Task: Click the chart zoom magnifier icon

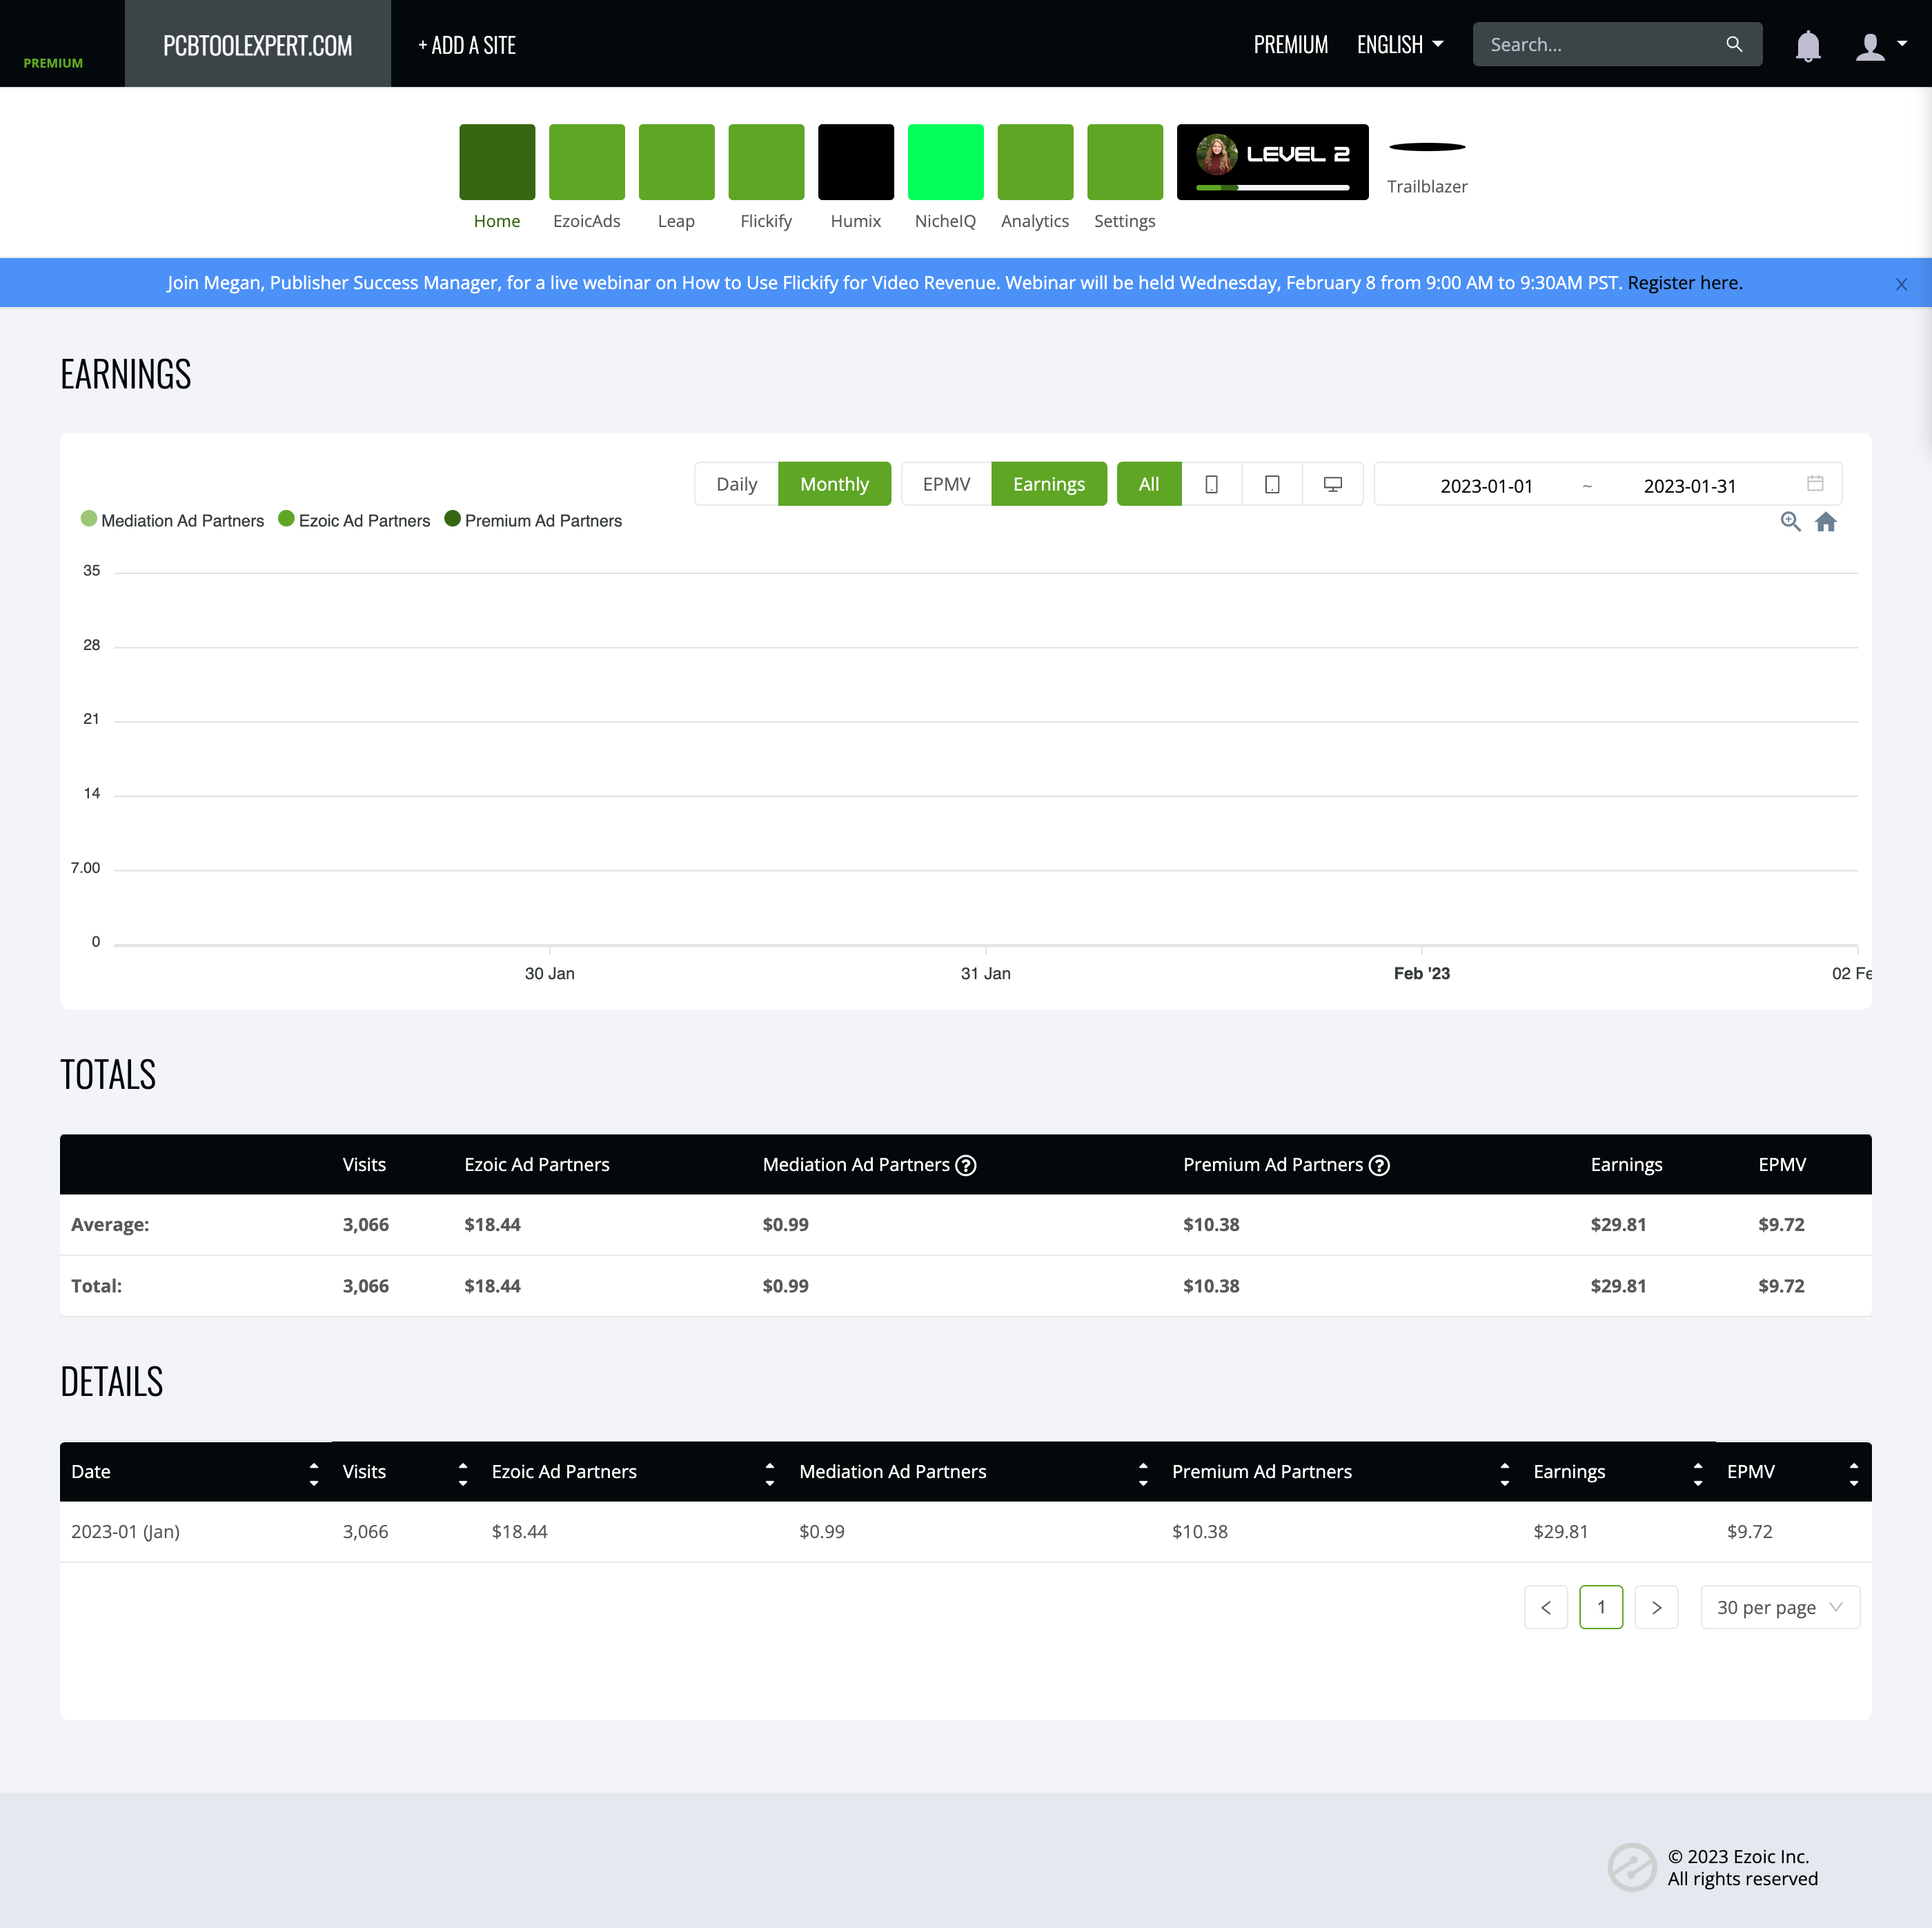Action: coord(1790,522)
